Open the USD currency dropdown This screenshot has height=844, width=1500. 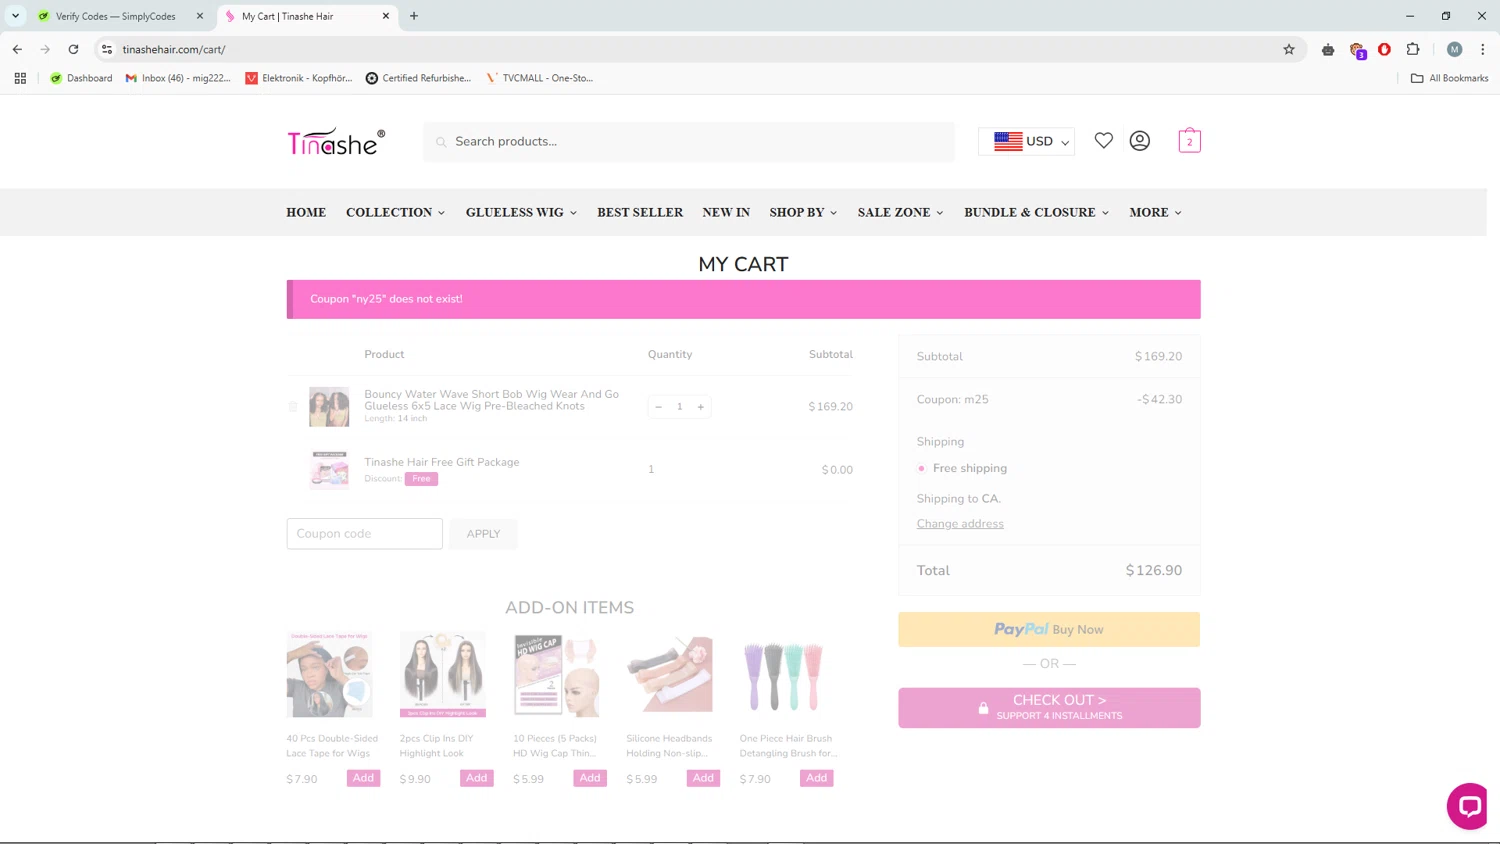coord(1027,142)
